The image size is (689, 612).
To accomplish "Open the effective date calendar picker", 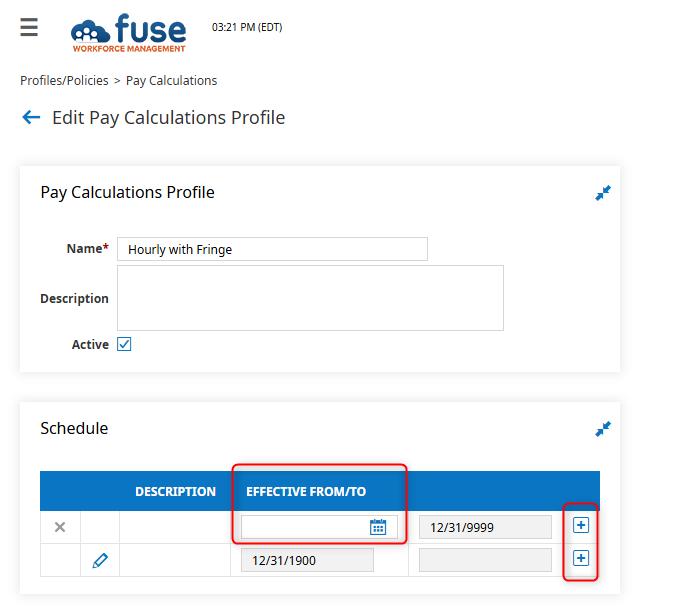I will coord(378,527).
